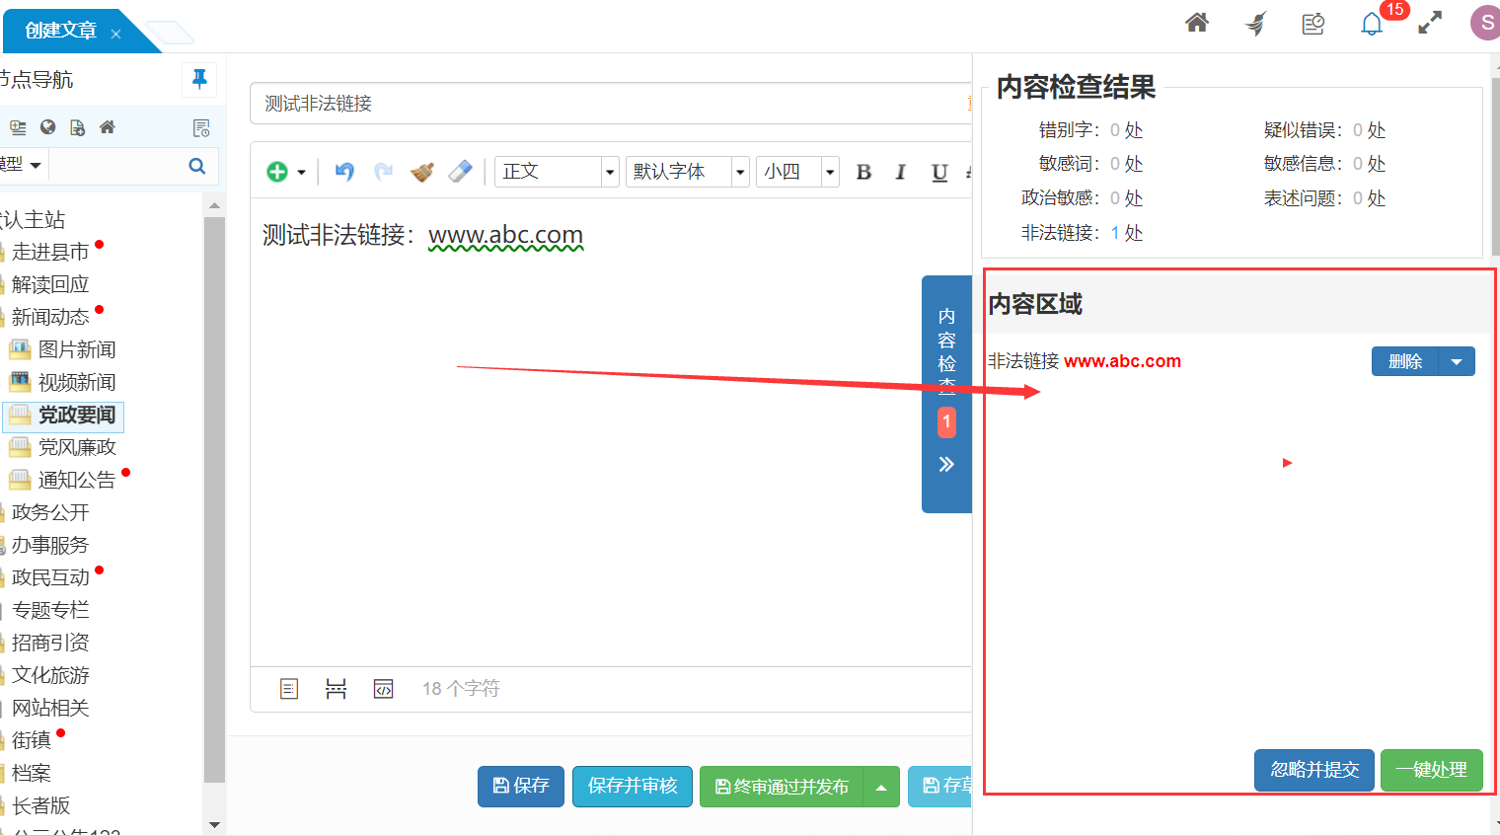Click the eraser clear formatting icon
The width and height of the screenshot is (1500, 836).
tap(460, 172)
